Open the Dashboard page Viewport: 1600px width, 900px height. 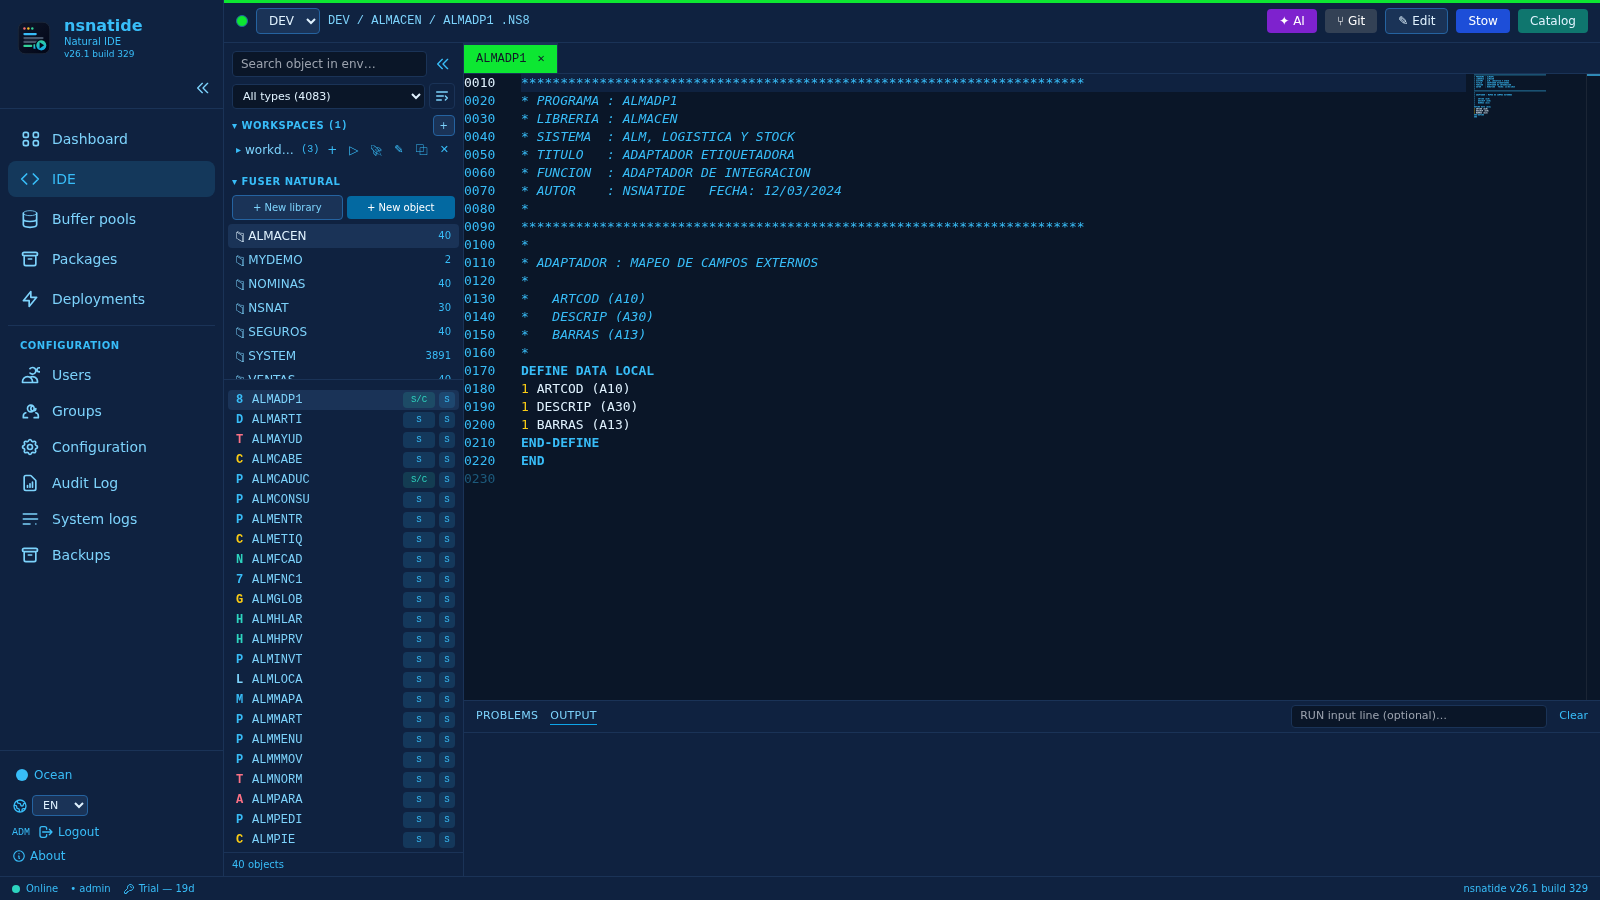(x=111, y=139)
